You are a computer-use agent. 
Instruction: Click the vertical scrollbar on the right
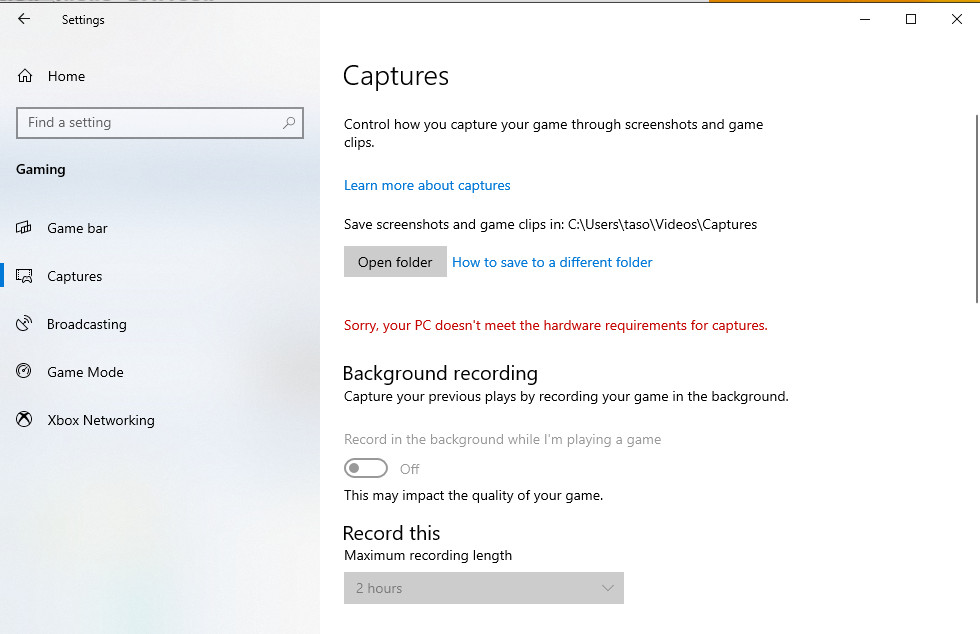click(976, 200)
